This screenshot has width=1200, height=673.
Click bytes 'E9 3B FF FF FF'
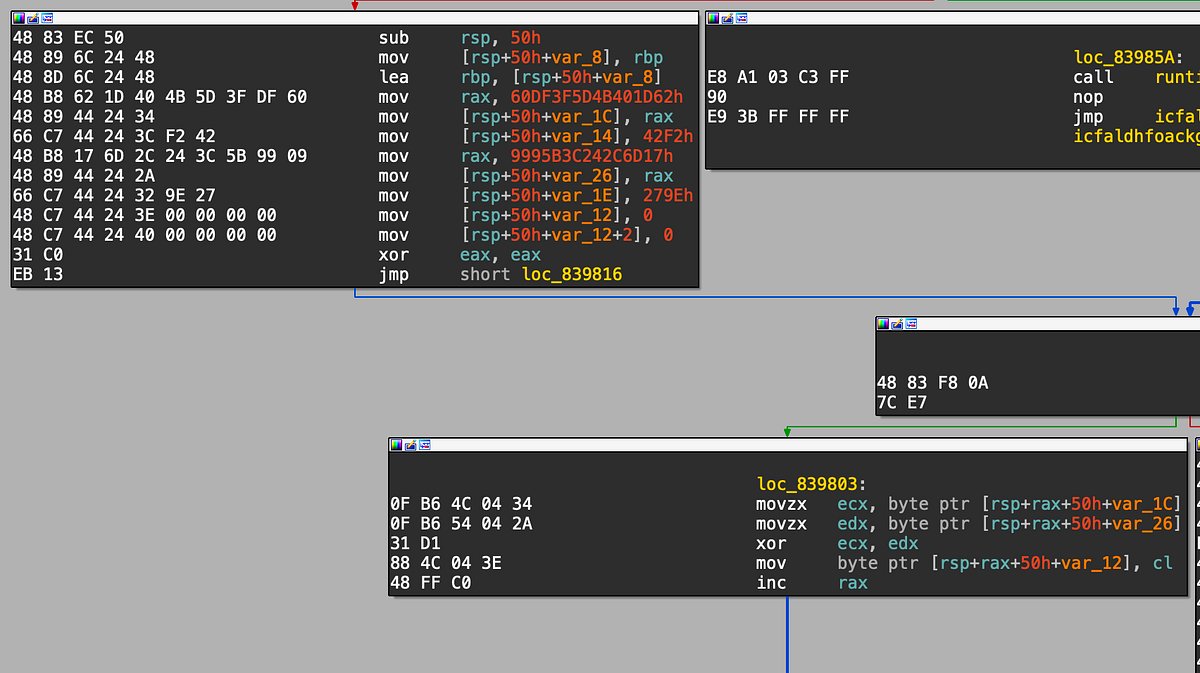click(x=778, y=116)
